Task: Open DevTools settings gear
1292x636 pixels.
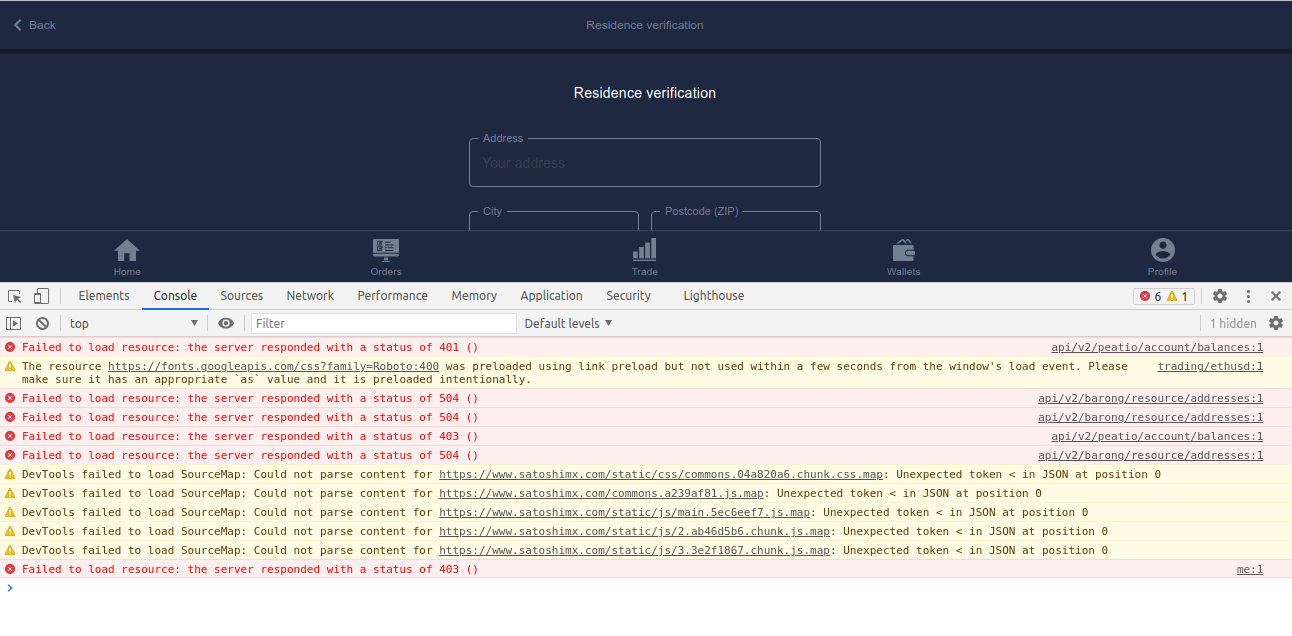Action: [1220, 296]
